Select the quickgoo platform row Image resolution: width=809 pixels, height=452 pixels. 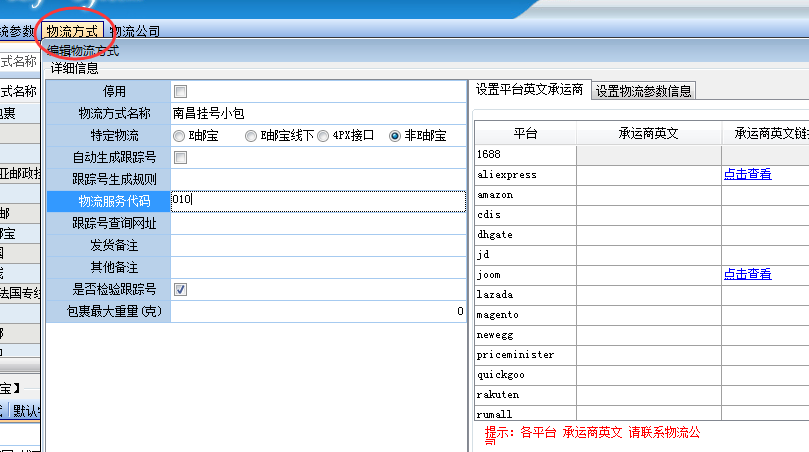coord(525,375)
